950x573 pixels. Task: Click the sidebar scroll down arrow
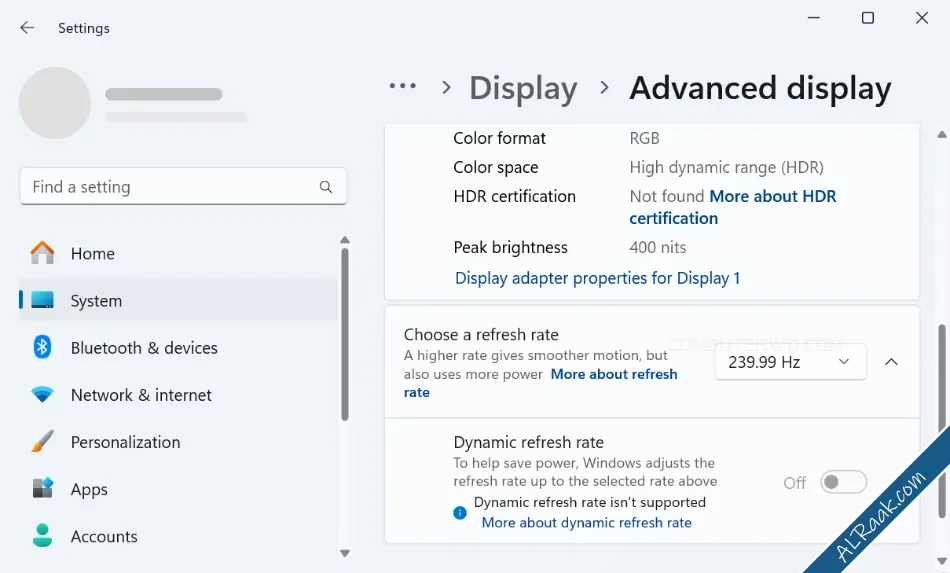(x=345, y=553)
